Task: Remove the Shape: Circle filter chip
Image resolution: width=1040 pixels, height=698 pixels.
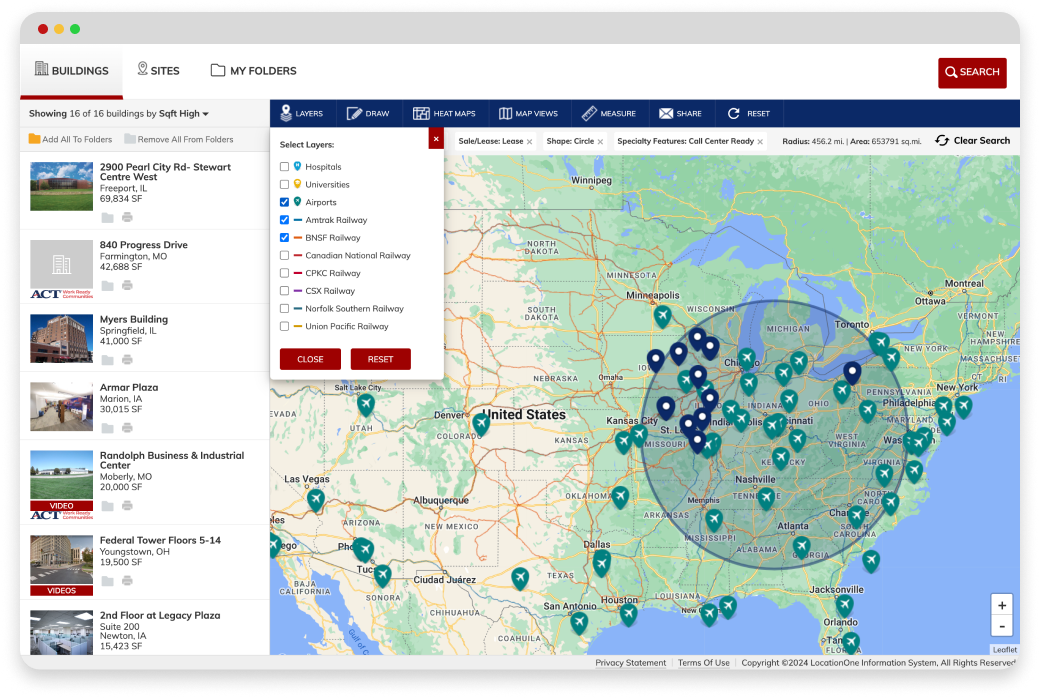Action: pos(599,142)
